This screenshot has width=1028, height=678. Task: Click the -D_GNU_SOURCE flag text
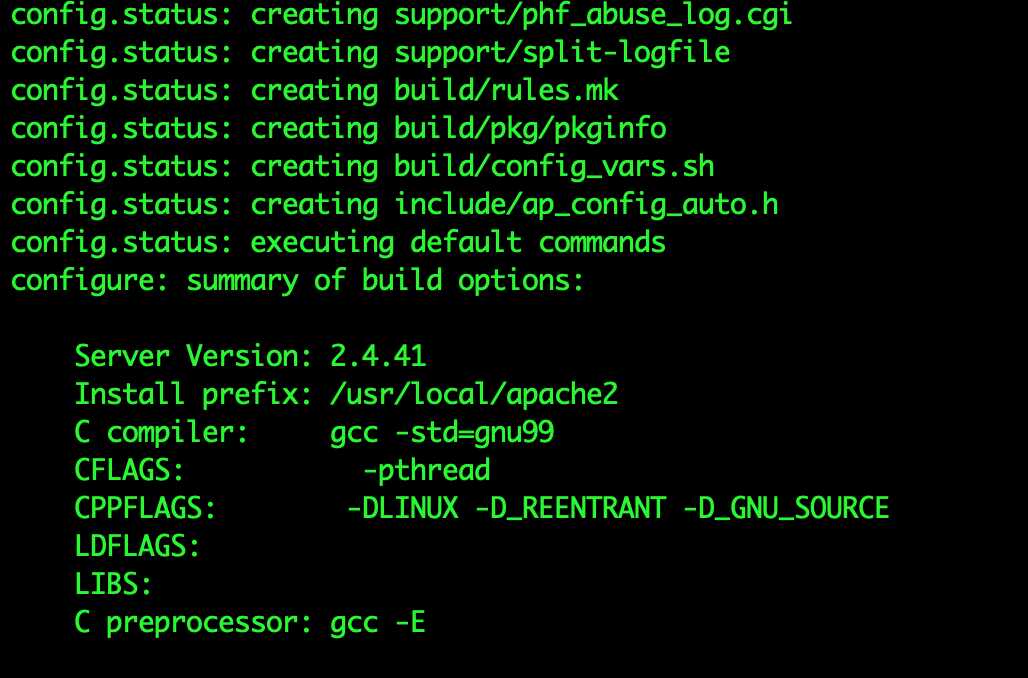tap(786, 508)
